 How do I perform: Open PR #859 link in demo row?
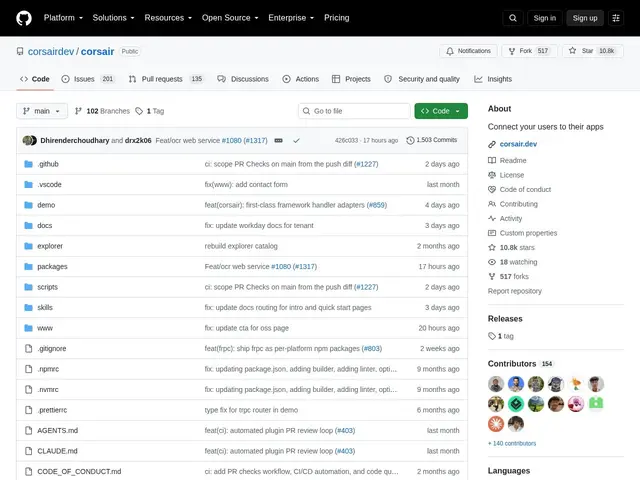click(377, 205)
